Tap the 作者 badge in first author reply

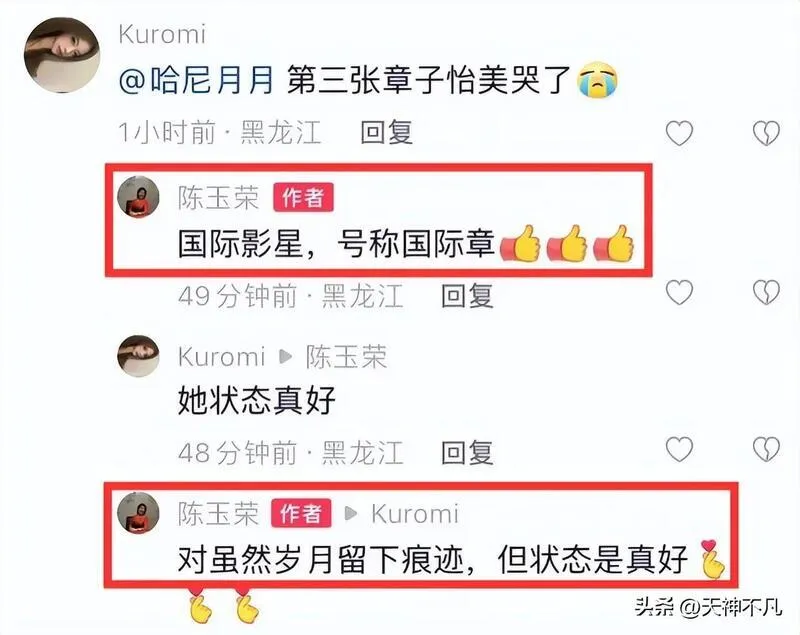(x=304, y=197)
